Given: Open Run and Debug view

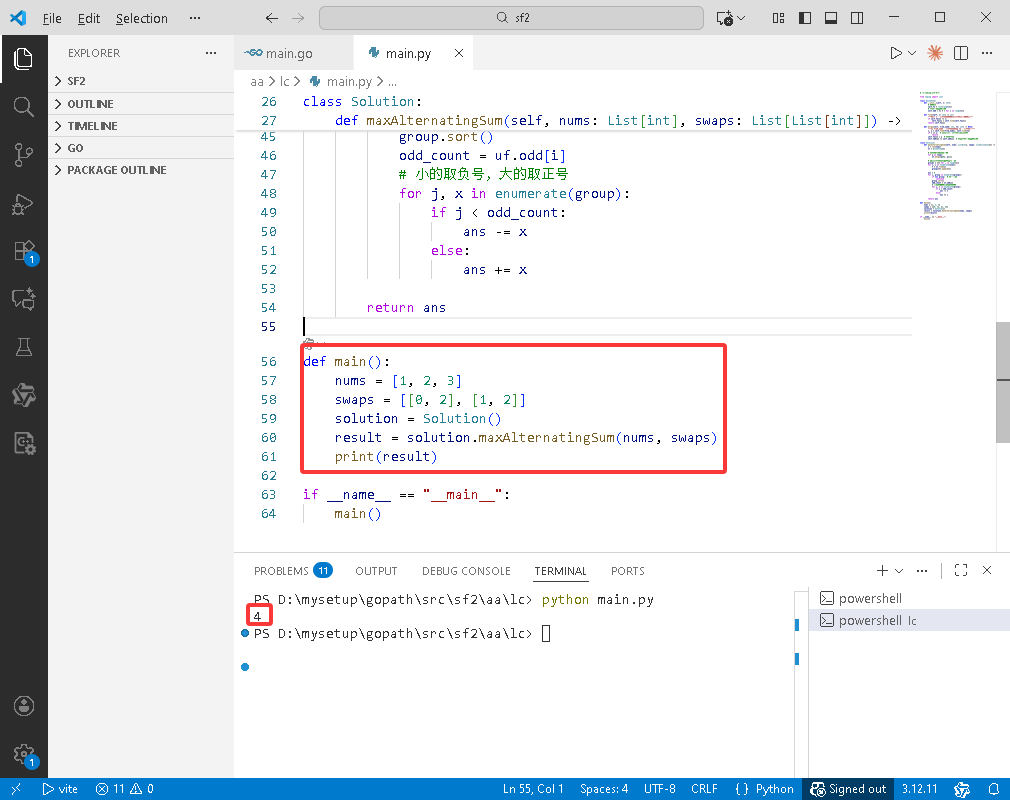Looking at the screenshot, I should tap(23, 204).
